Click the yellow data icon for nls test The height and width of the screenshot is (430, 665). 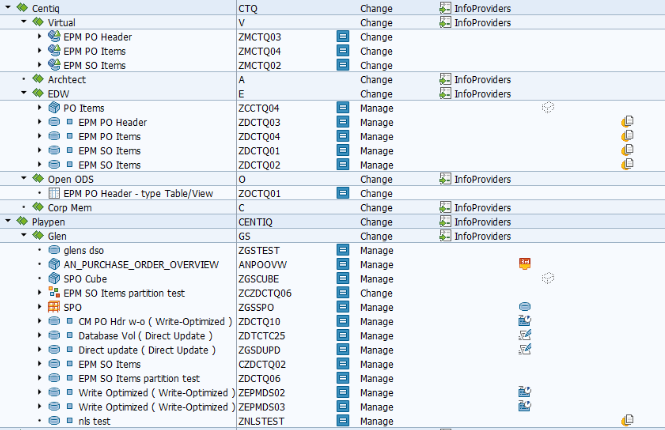628,421
